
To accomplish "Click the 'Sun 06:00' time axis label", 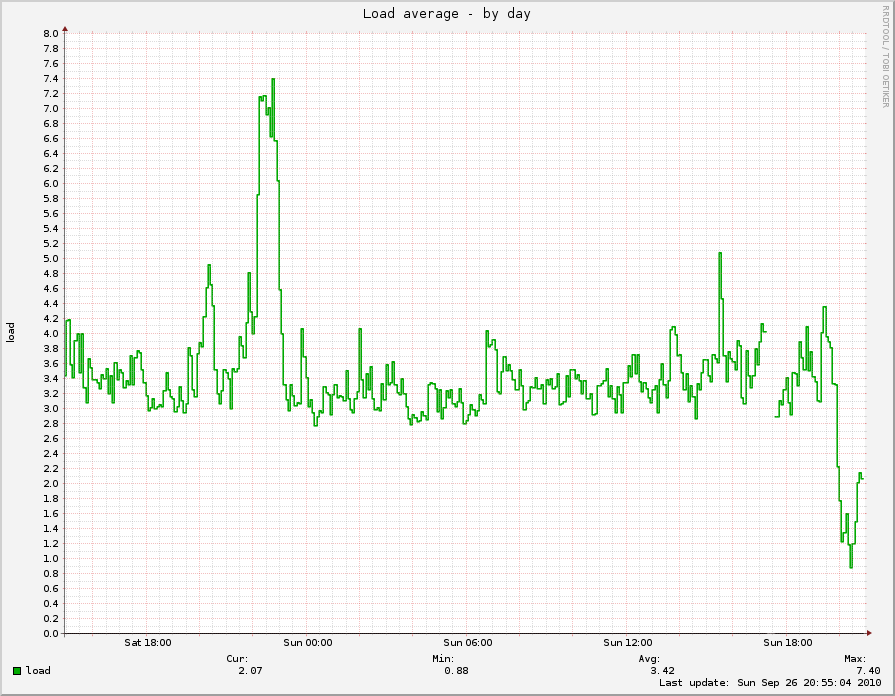I will [x=467, y=643].
